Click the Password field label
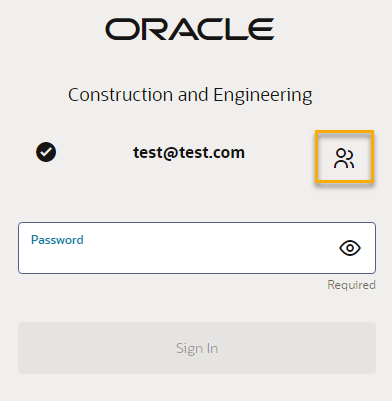The image size is (392, 401). pos(57,240)
